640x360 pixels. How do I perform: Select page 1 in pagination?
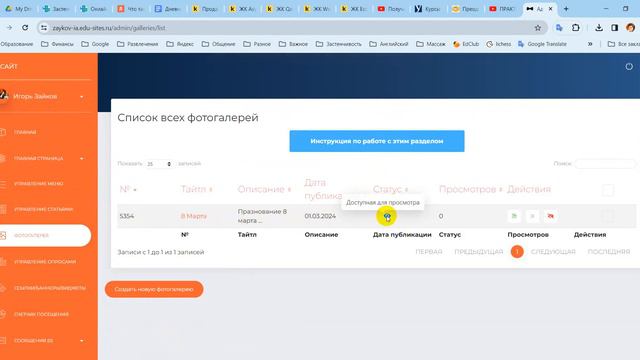point(517,252)
